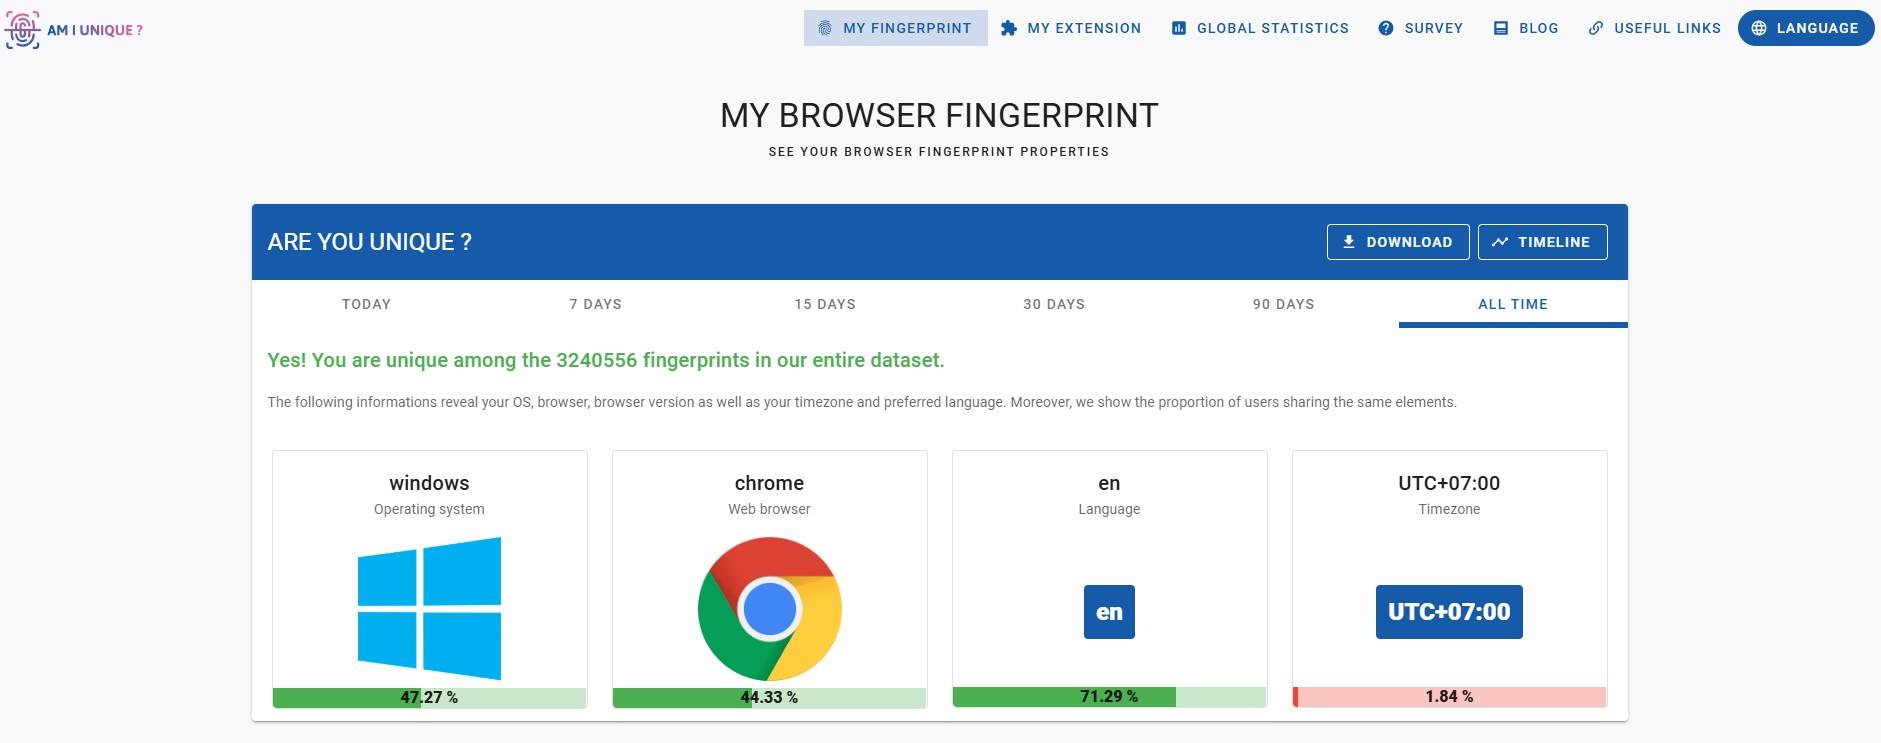Click the 44.33 % chrome progress bar
Image resolution: width=1881 pixels, height=743 pixels.
pos(769,698)
